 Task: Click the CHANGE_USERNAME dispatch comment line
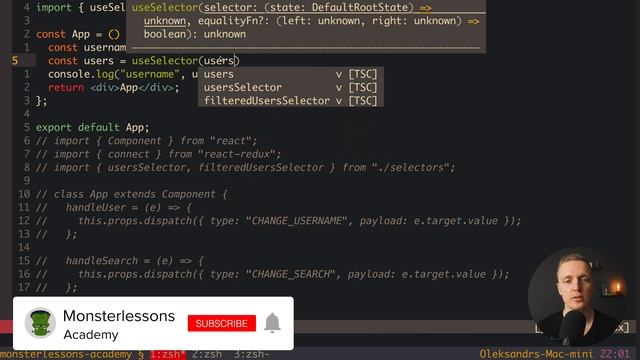[278, 221]
